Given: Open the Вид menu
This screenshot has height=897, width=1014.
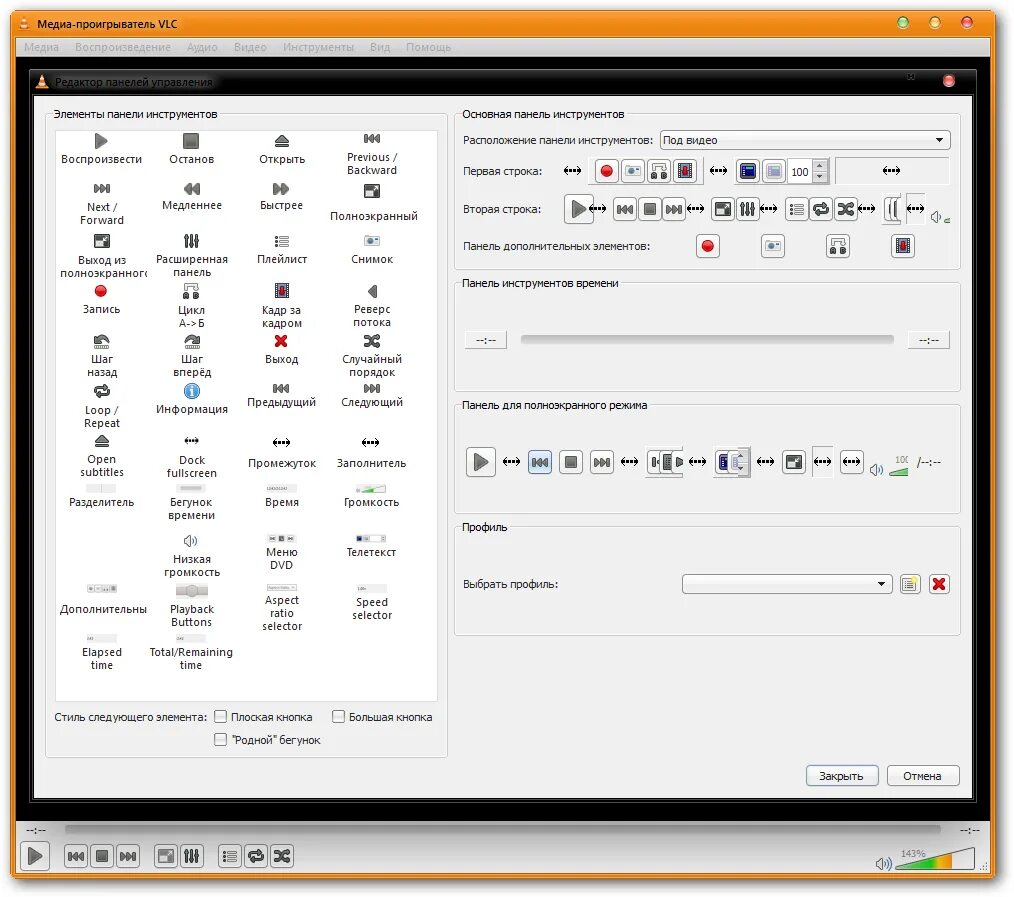Looking at the screenshot, I should pyautogui.click(x=380, y=47).
